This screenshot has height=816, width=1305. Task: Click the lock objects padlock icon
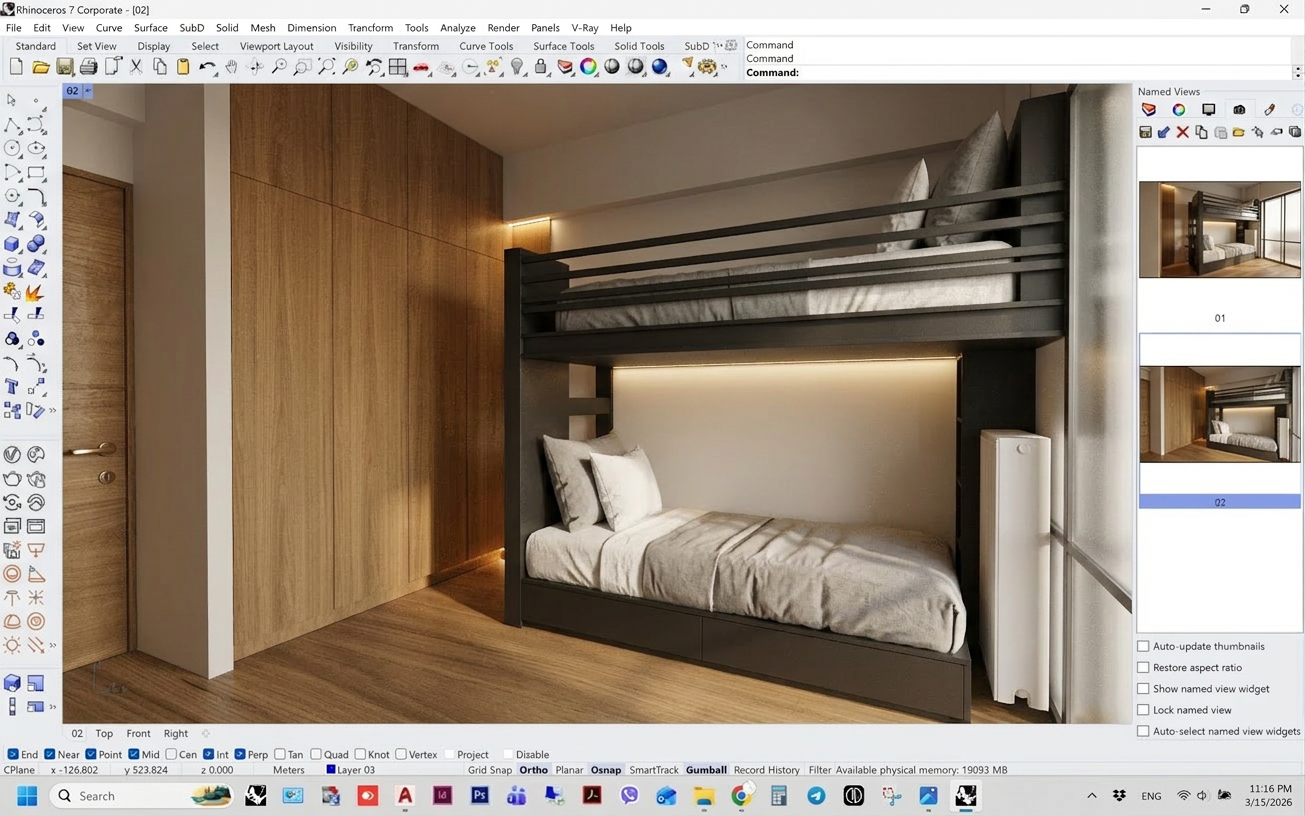(x=541, y=67)
